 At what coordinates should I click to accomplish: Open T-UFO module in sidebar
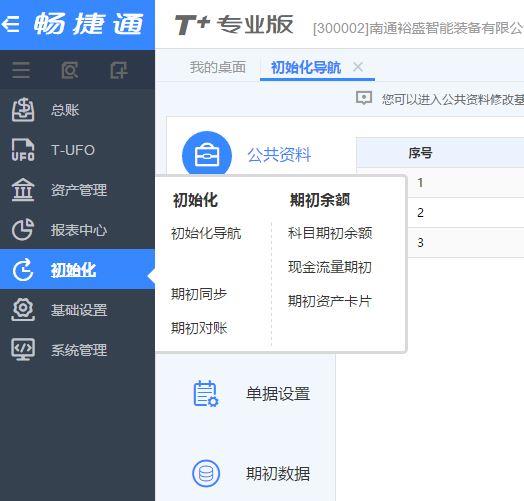tap(77, 150)
